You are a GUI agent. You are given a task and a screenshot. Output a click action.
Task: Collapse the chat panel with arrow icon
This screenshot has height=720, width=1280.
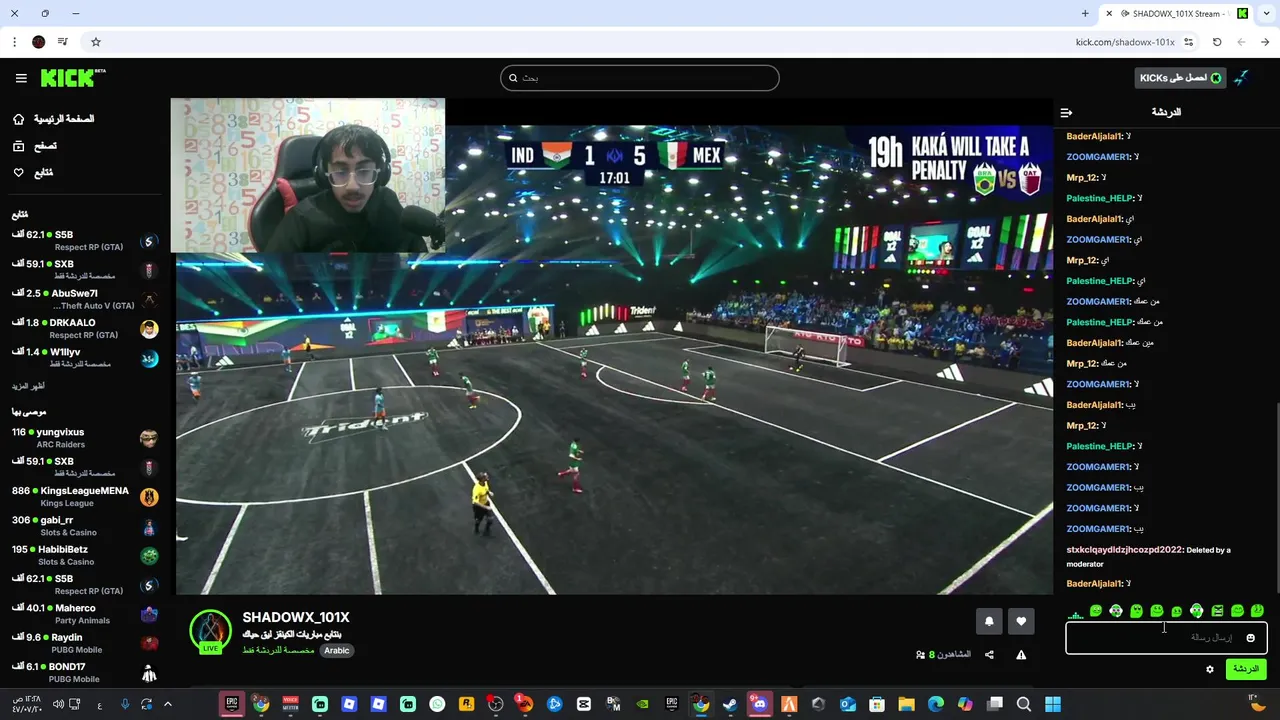(x=1066, y=112)
